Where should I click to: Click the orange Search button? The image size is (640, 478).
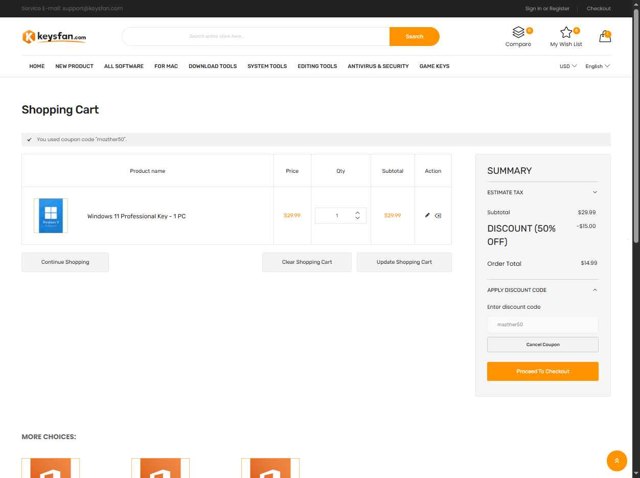click(414, 37)
